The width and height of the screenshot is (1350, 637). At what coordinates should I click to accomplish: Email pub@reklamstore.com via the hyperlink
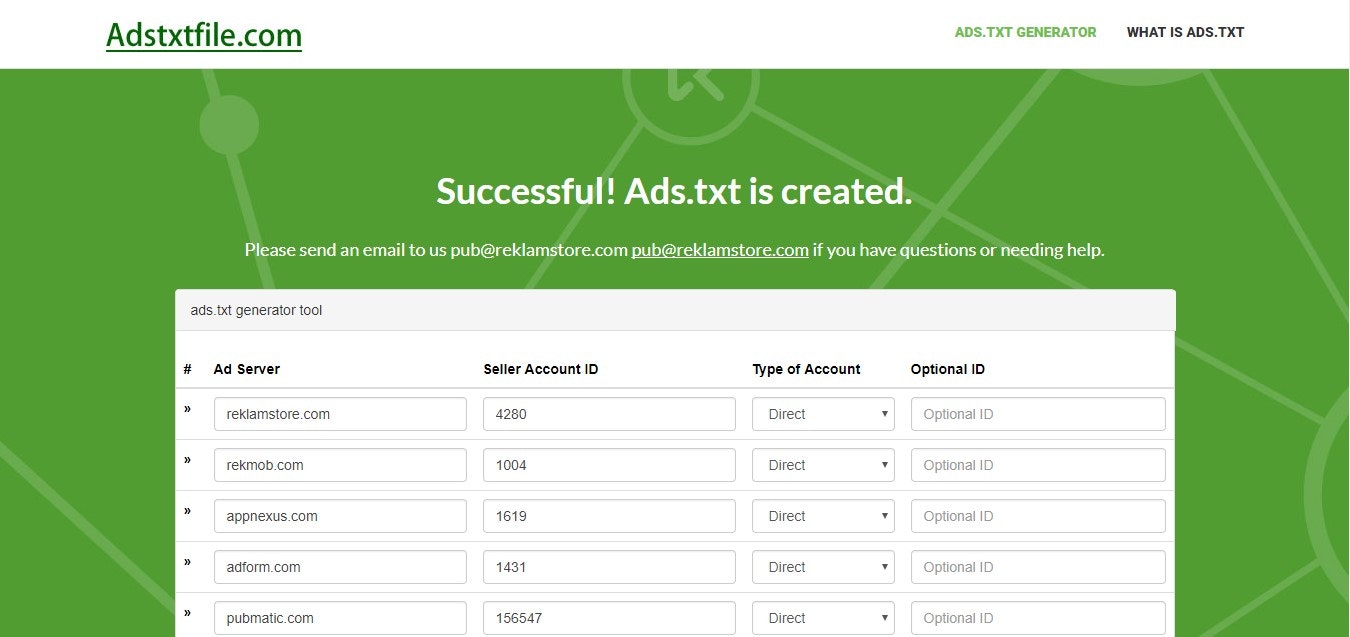719,249
